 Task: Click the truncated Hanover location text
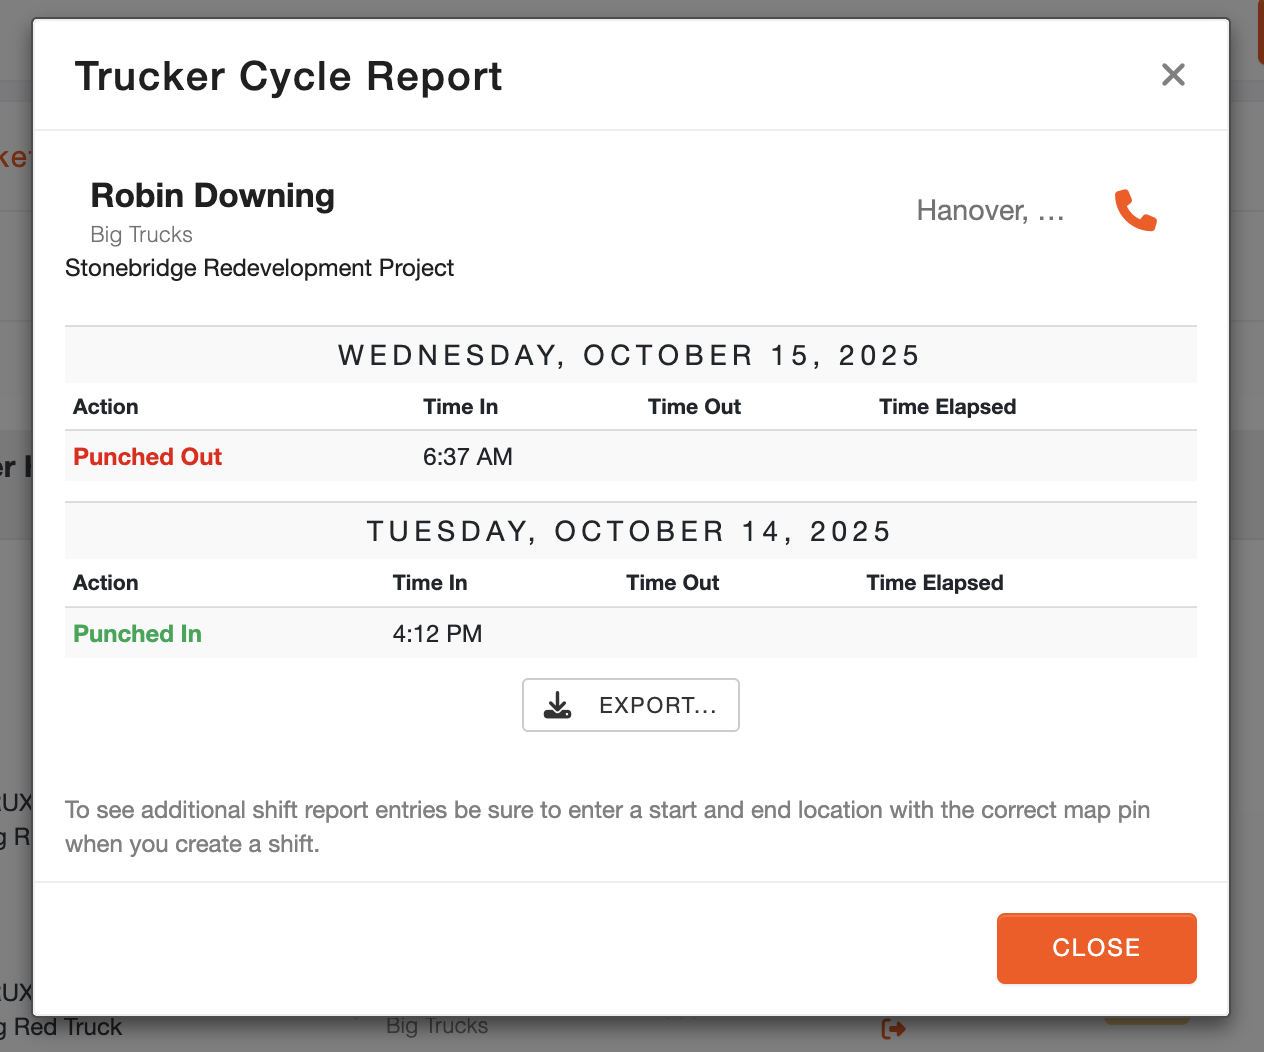coord(990,211)
